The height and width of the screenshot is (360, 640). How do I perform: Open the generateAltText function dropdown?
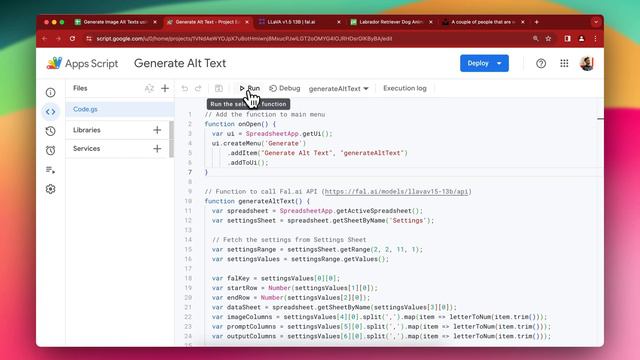338,89
